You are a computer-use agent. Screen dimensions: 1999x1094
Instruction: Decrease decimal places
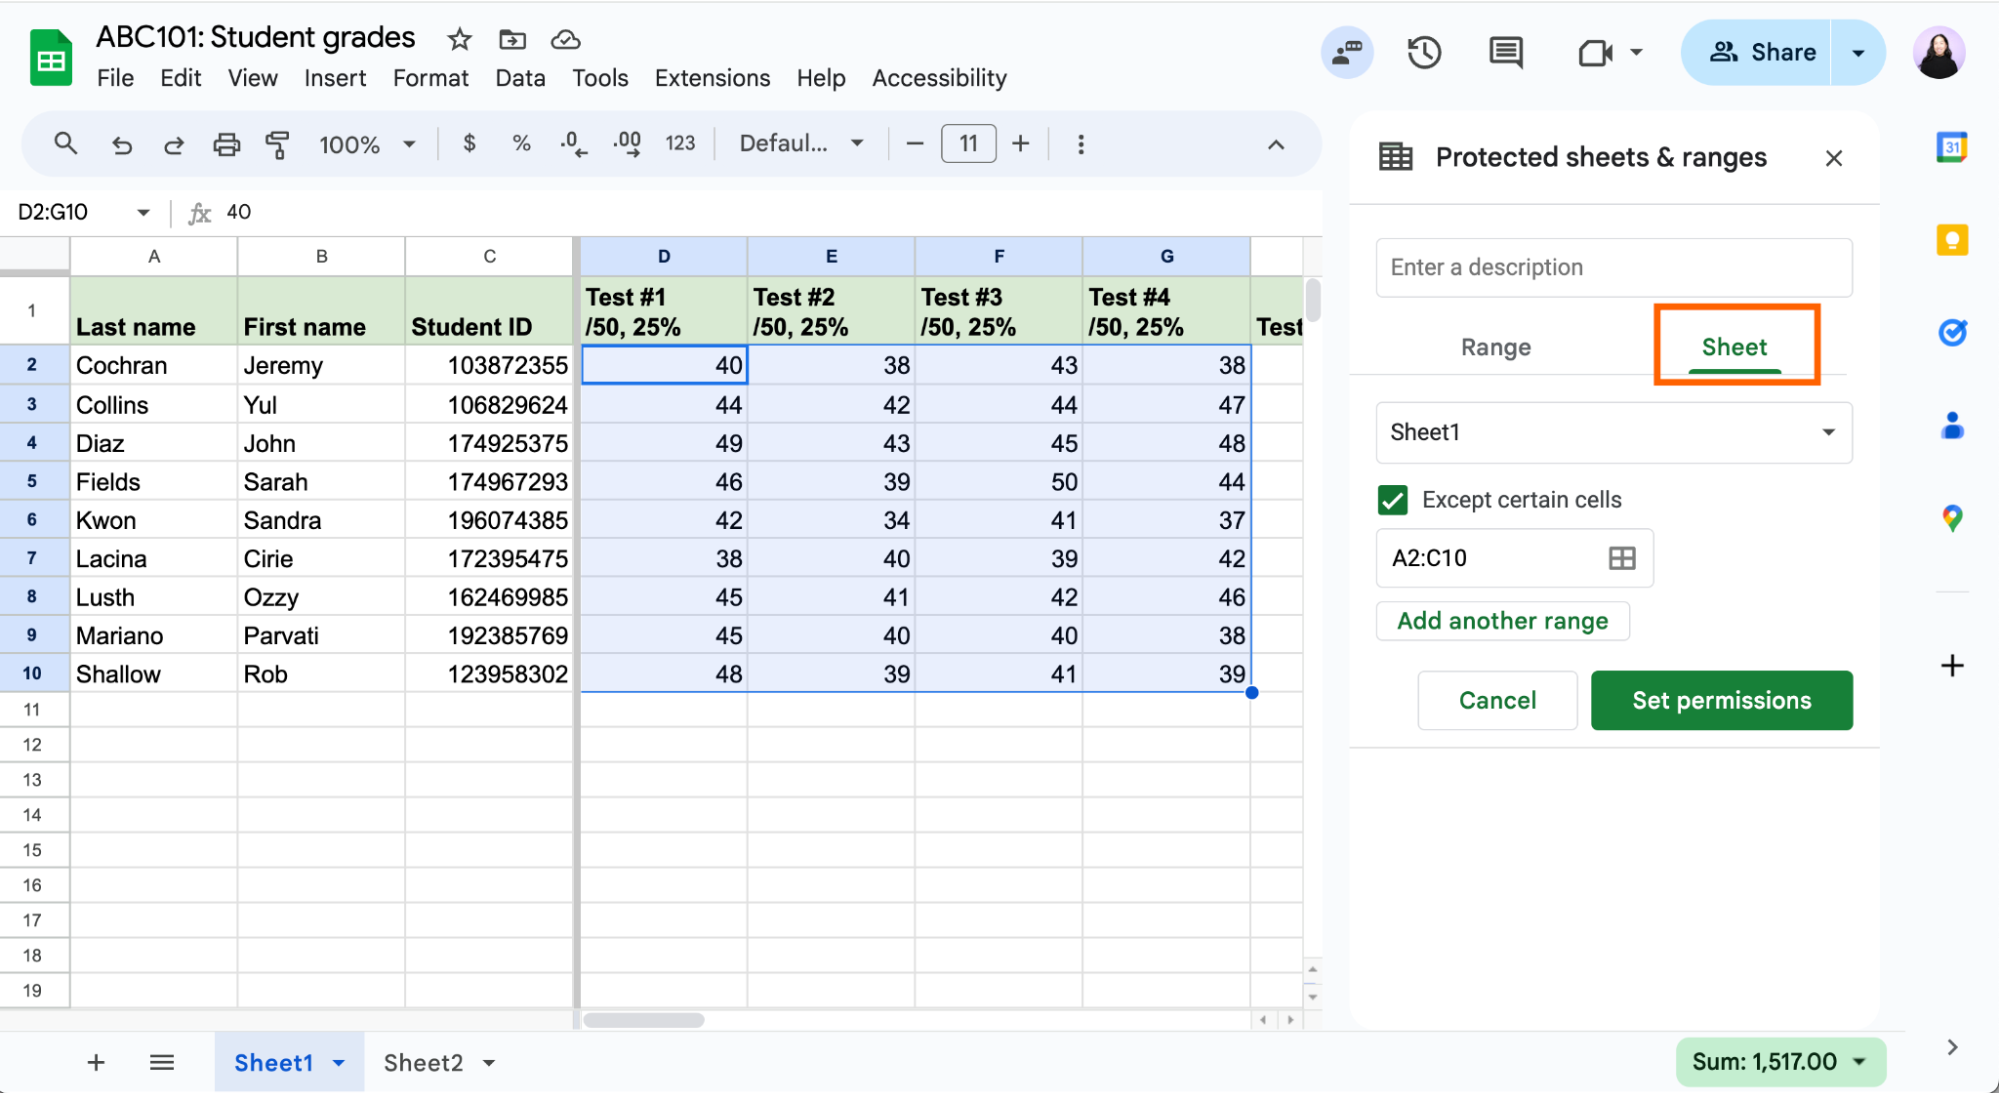pos(574,144)
